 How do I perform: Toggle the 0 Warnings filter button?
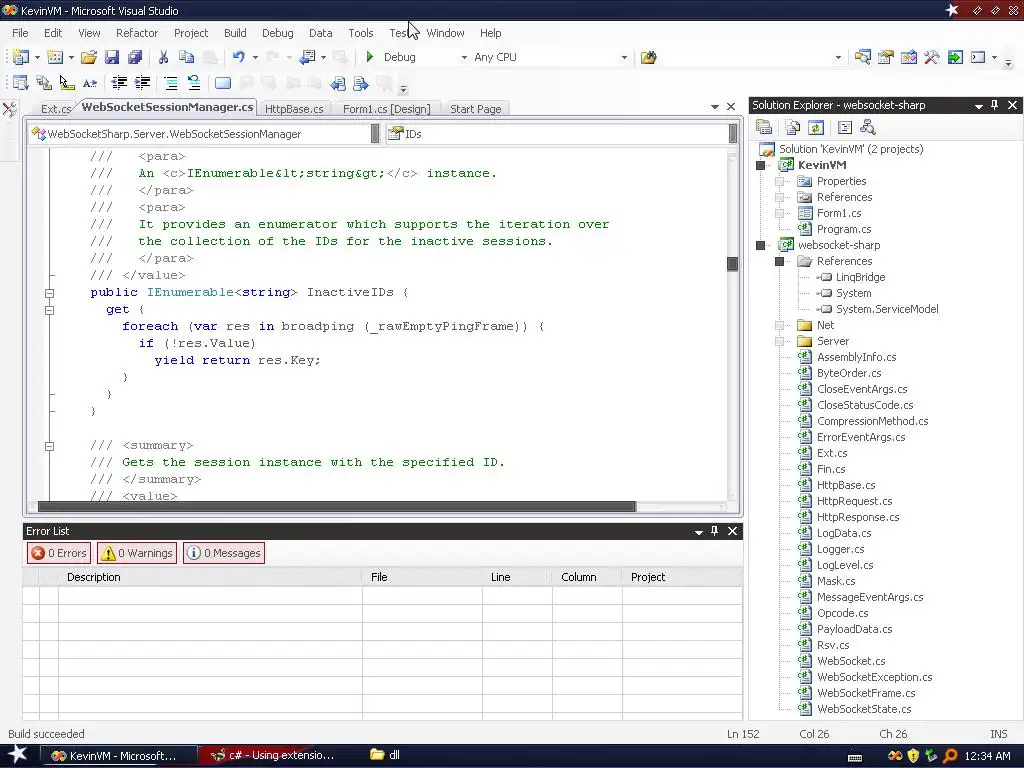[x=137, y=553]
